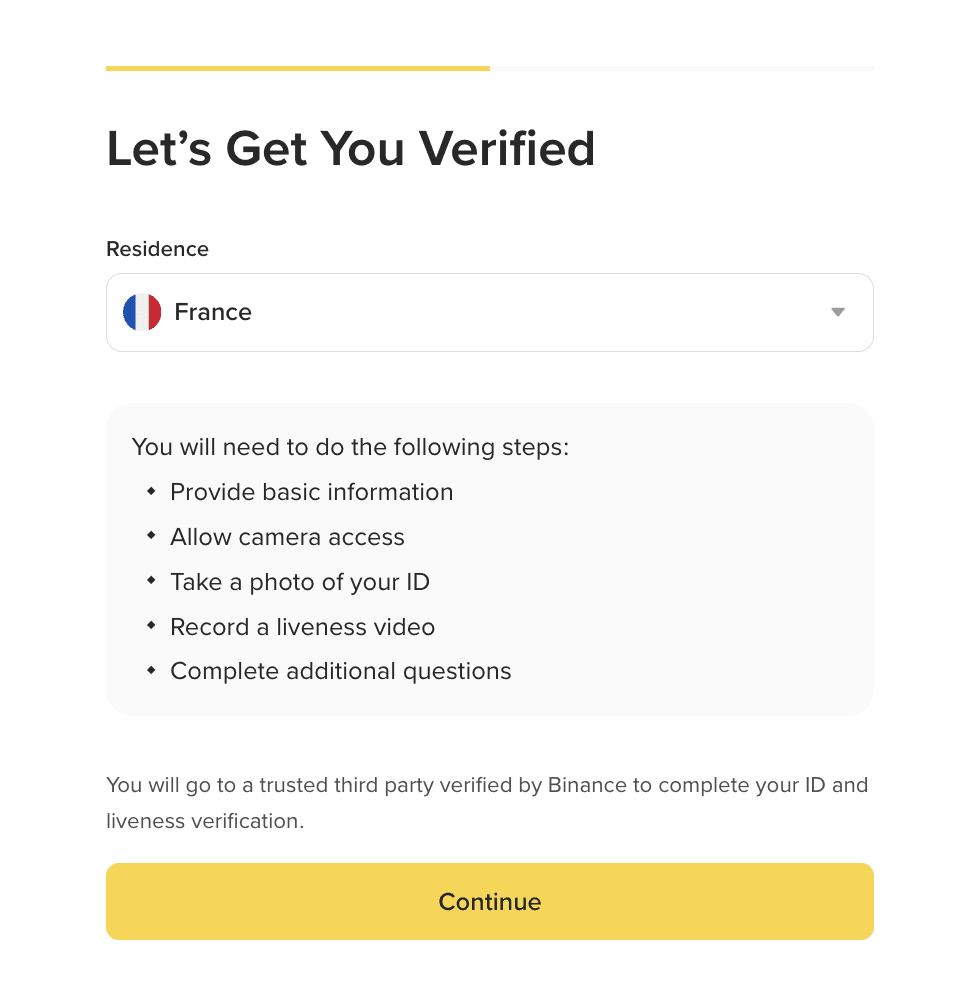Click the 'Let's Get You Verified' heading

(x=351, y=149)
